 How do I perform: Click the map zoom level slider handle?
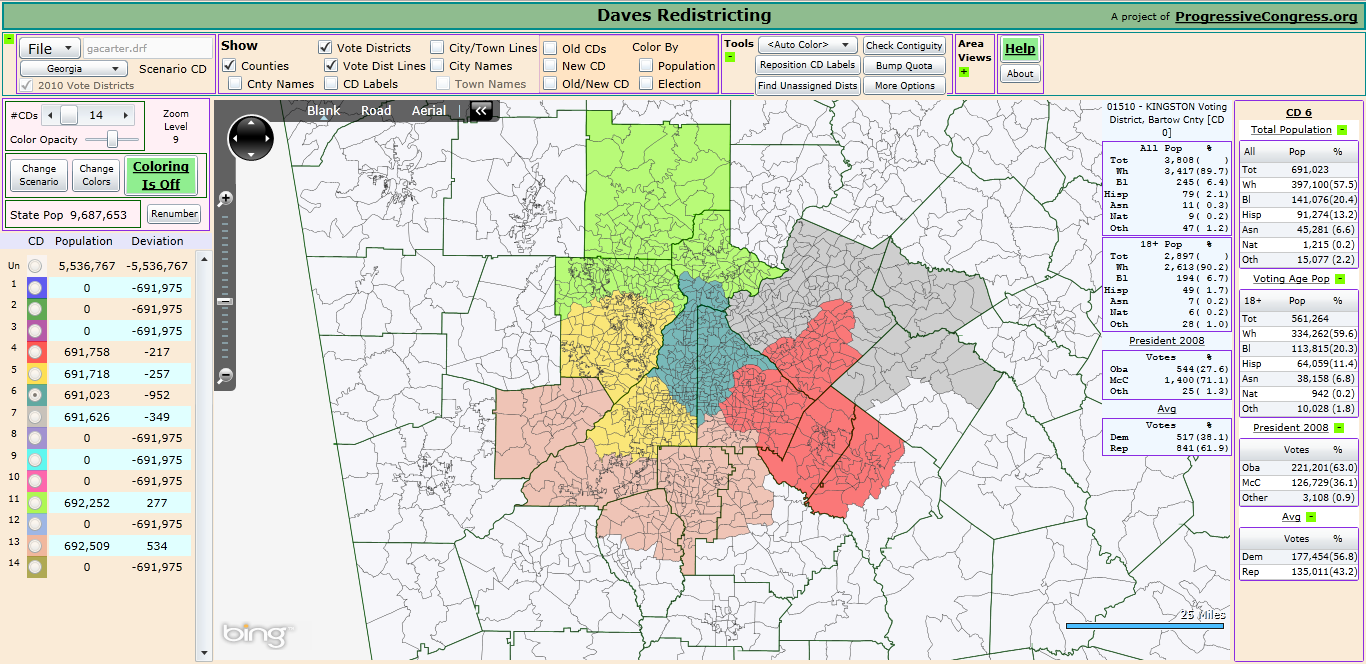click(226, 301)
